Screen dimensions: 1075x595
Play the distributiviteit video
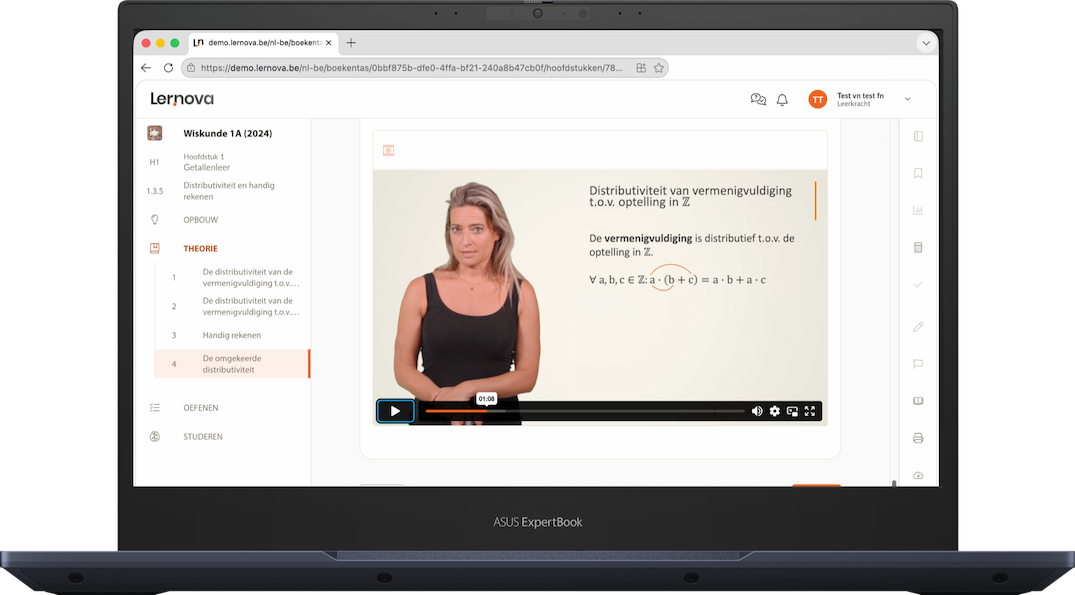[x=395, y=411]
